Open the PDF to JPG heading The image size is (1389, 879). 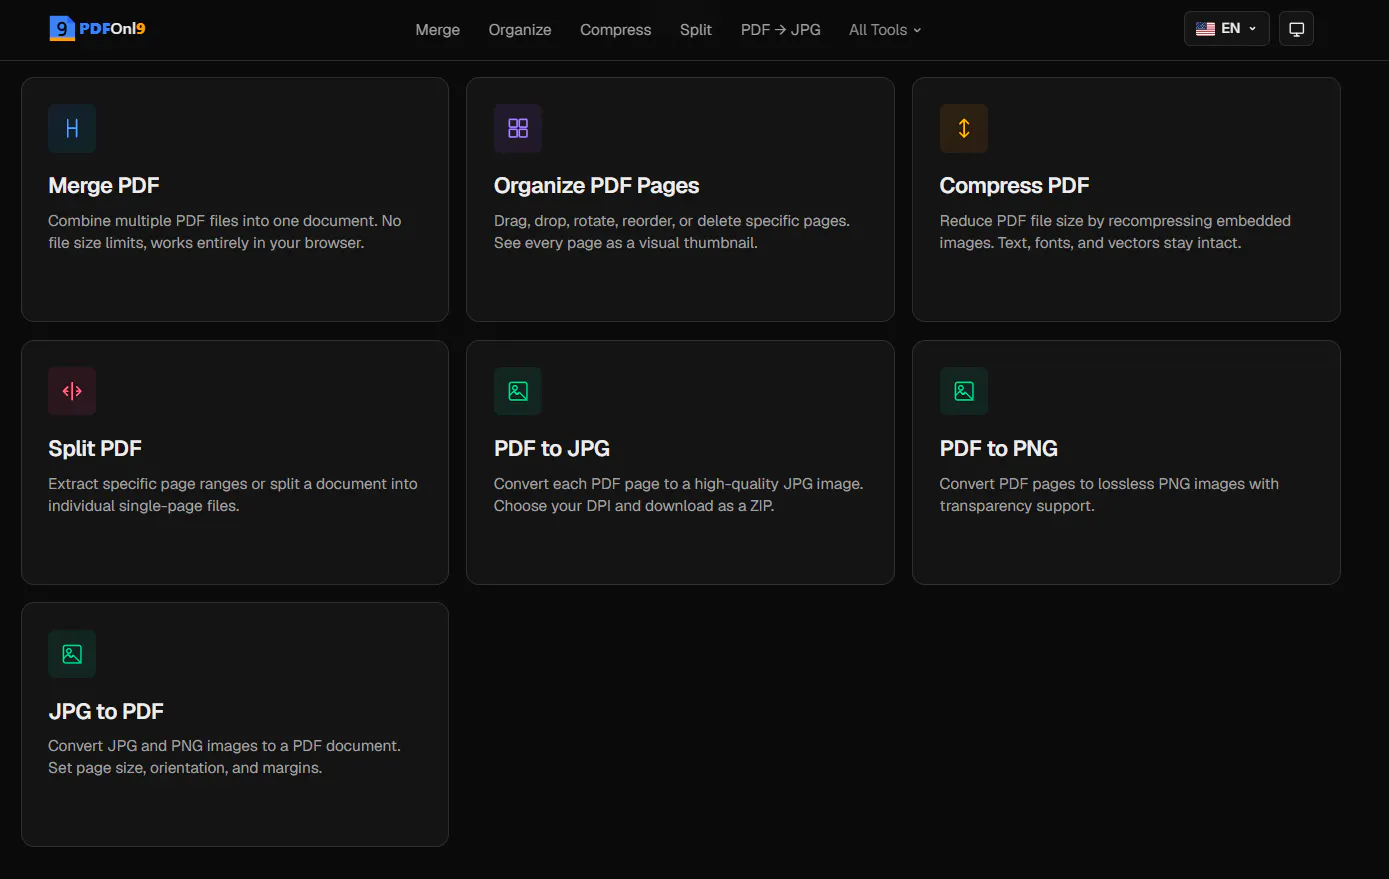coord(552,449)
